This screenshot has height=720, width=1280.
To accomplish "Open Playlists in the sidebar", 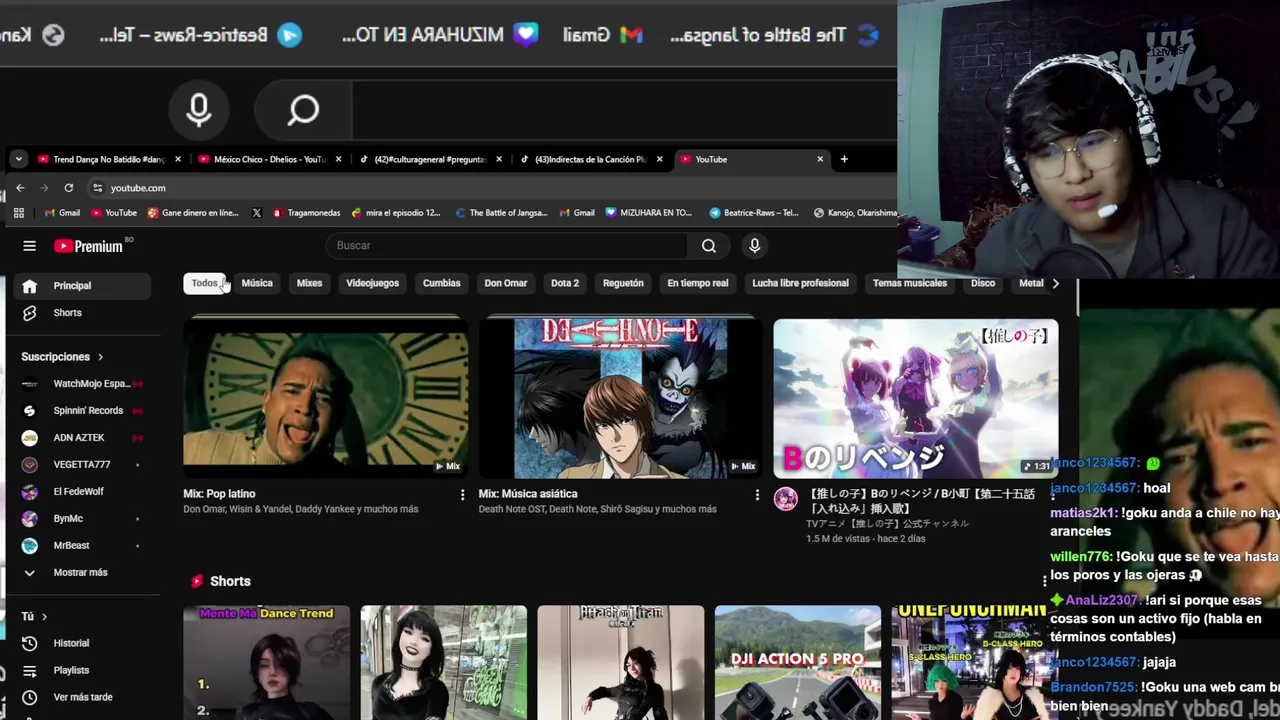I will 82,670.
